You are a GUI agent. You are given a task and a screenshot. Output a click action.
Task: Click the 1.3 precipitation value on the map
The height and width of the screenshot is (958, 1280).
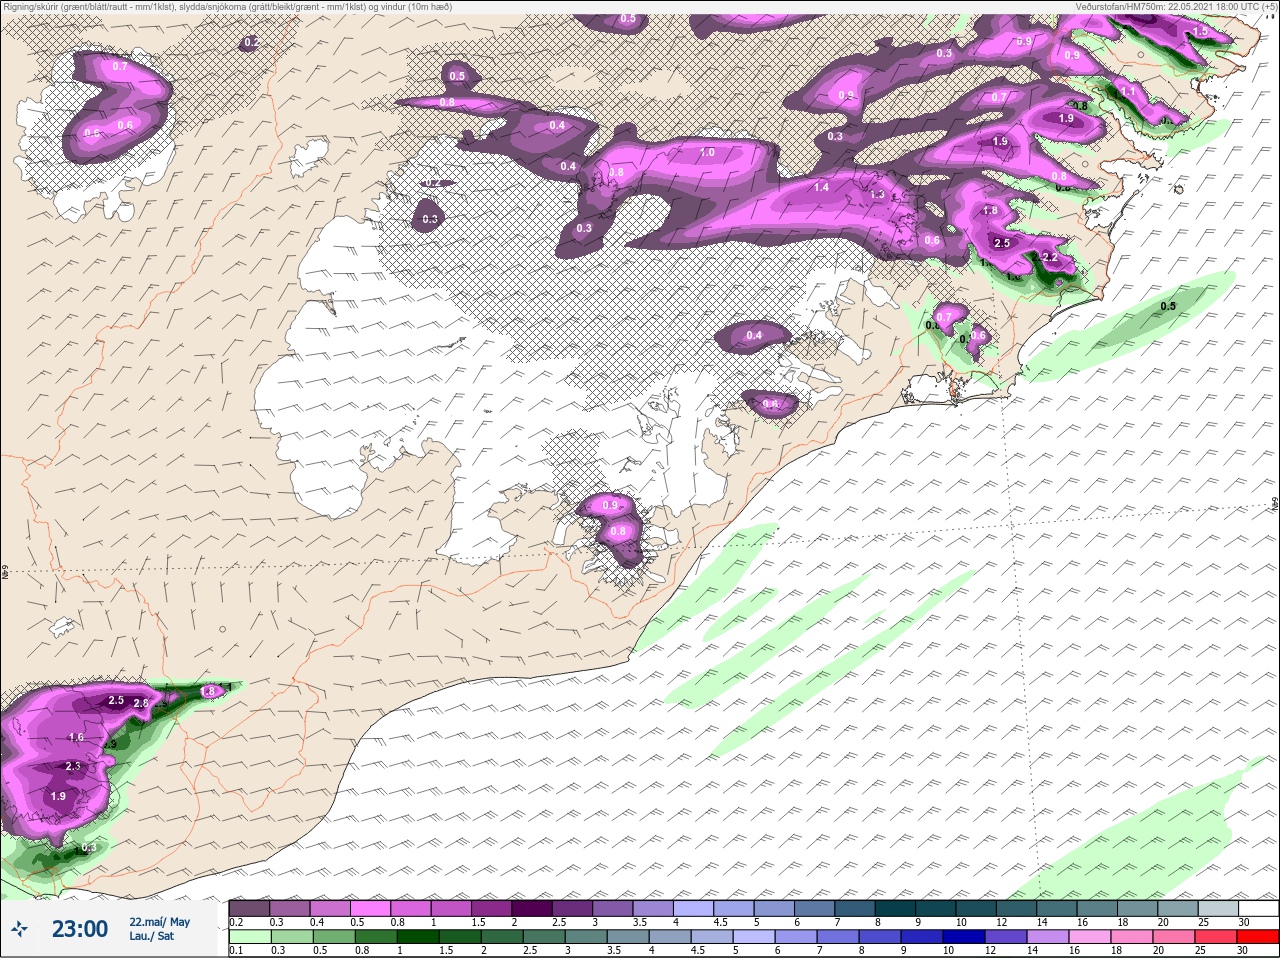click(878, 195)
